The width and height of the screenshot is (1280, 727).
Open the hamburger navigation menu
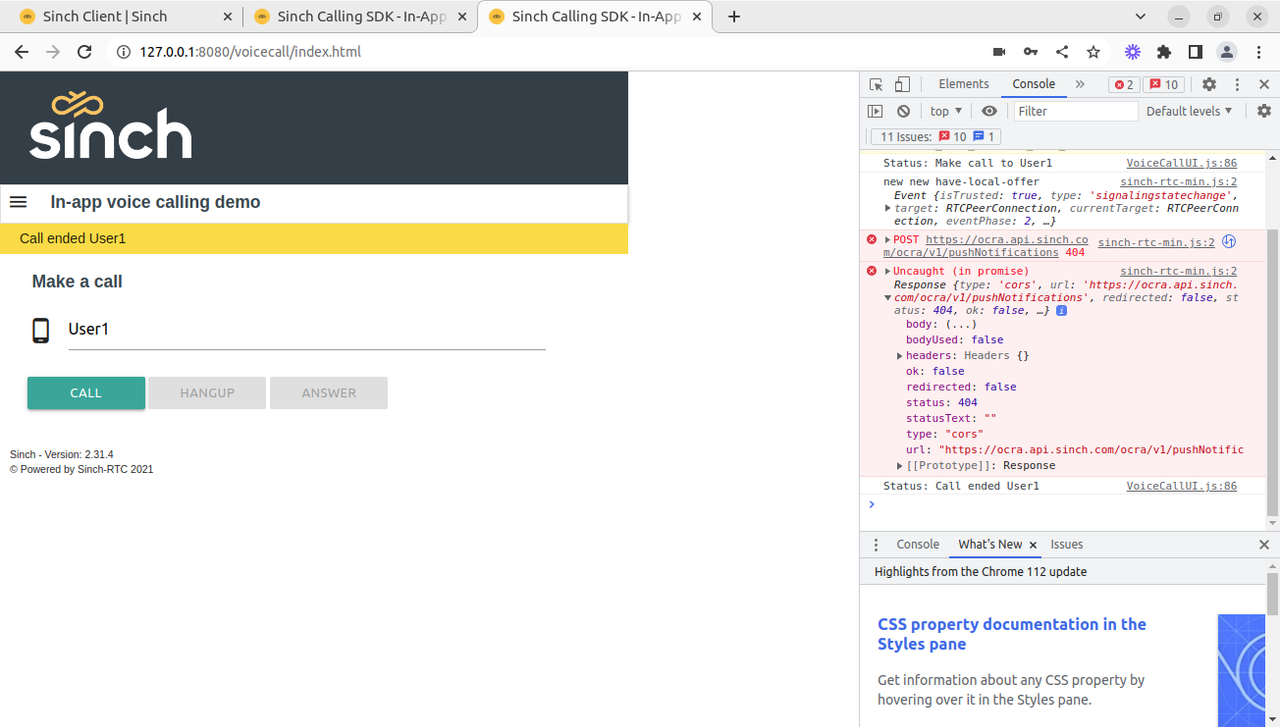click(18, 202)
